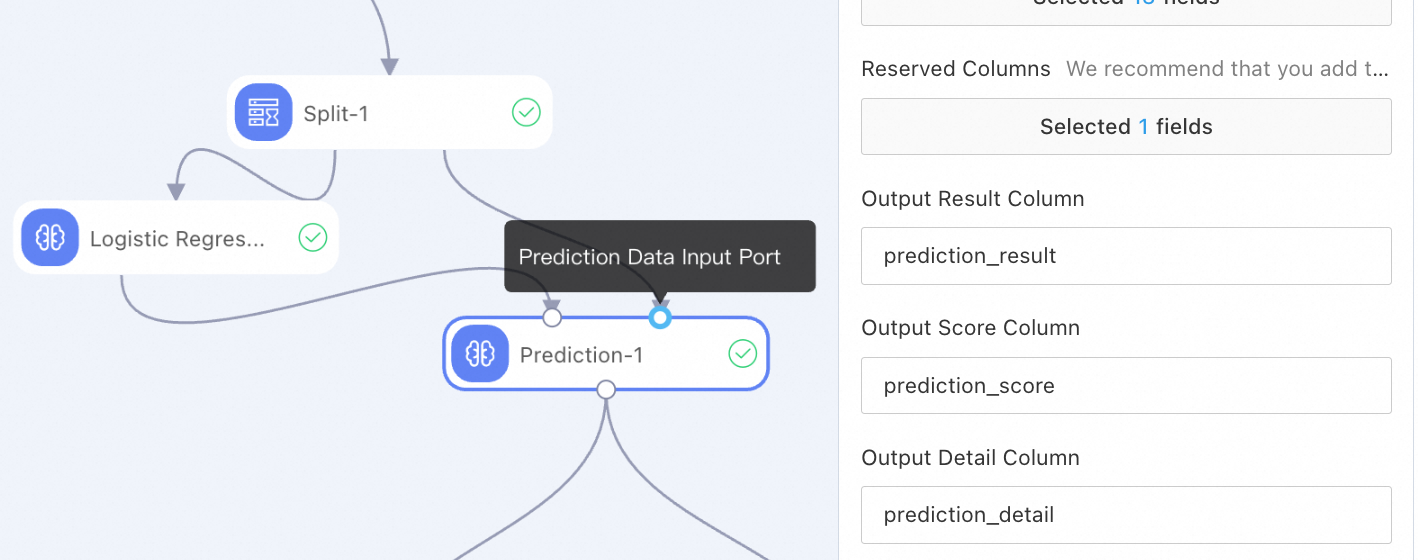Click the Prediction Data Input Port tooltip
This screenshot has height=560, width=1418.
pyautogui.click(x=650, y=257)
